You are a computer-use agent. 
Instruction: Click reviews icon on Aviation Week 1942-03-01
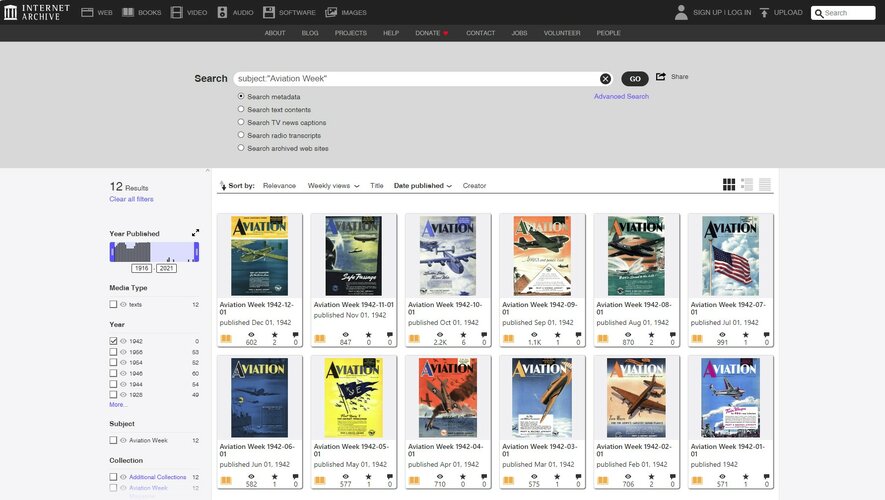pyautogui.click(x=578, y=476)
